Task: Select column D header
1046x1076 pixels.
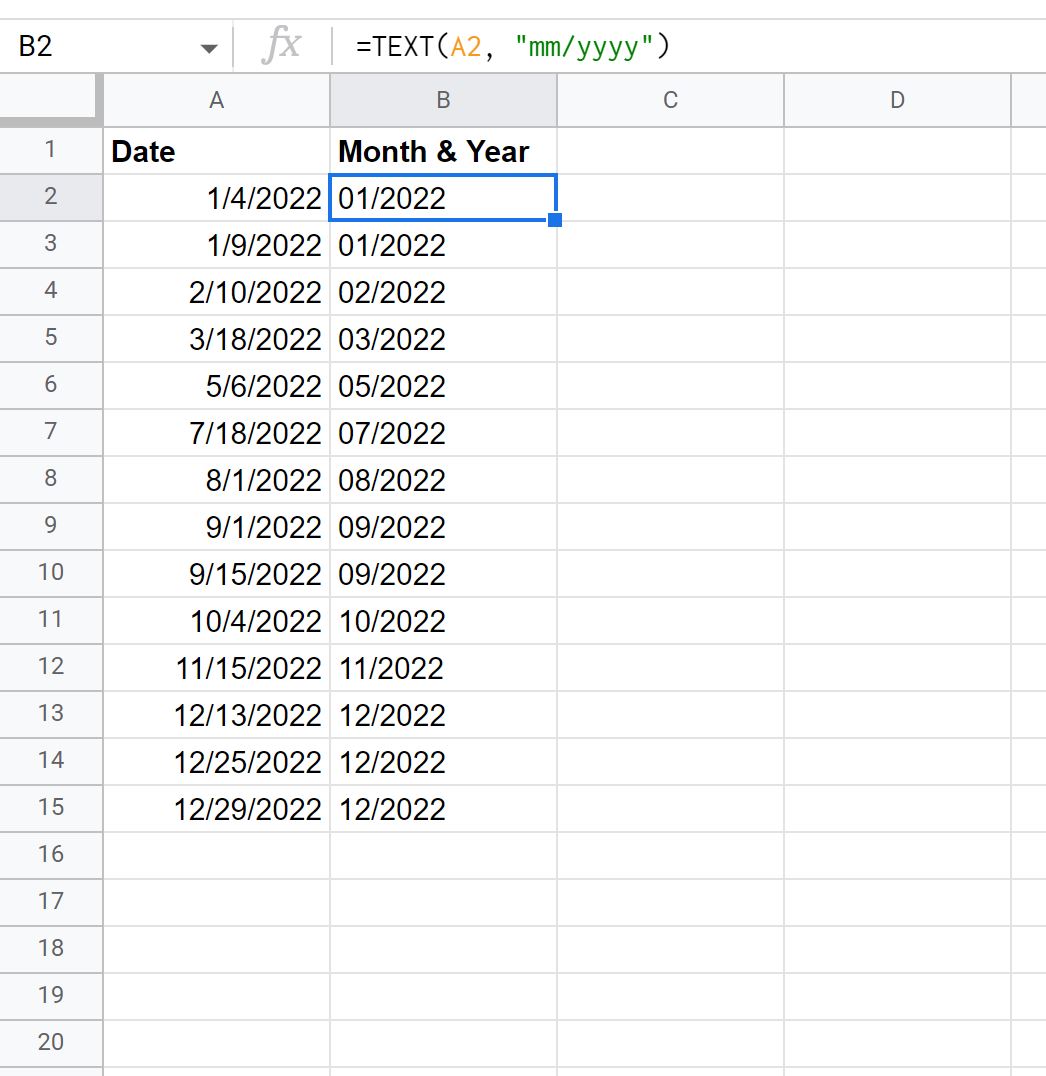Action: [897, 100]
